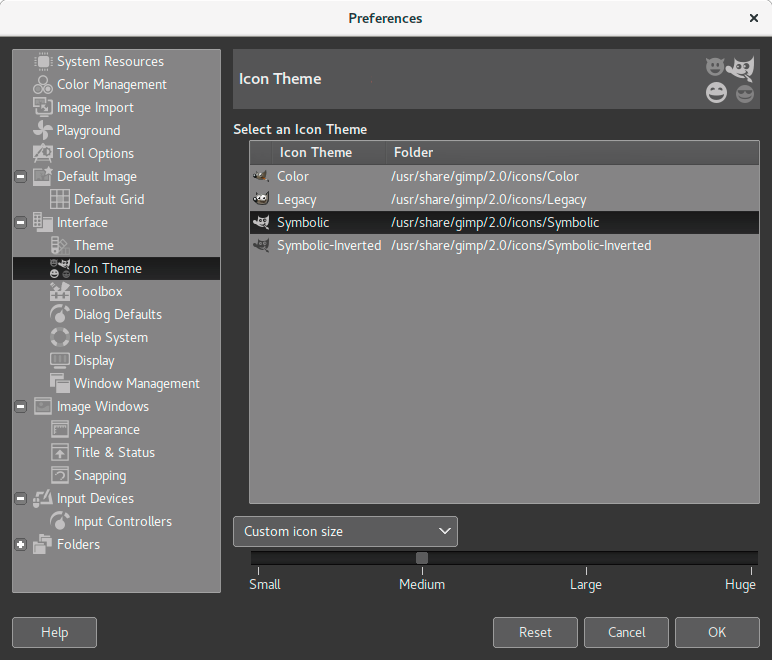This screenshot has width=772, height=660.
Task: Click the Playground fan icon
Action: click(x=43, y=131)
